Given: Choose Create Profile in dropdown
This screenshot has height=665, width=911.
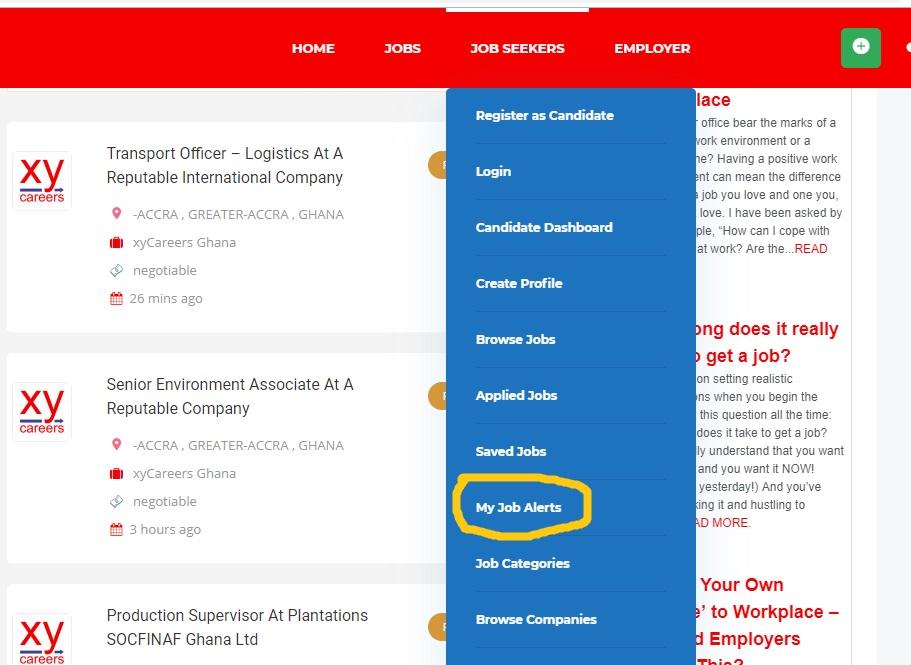Looking at the screenshot, I should tap(519, 283).
